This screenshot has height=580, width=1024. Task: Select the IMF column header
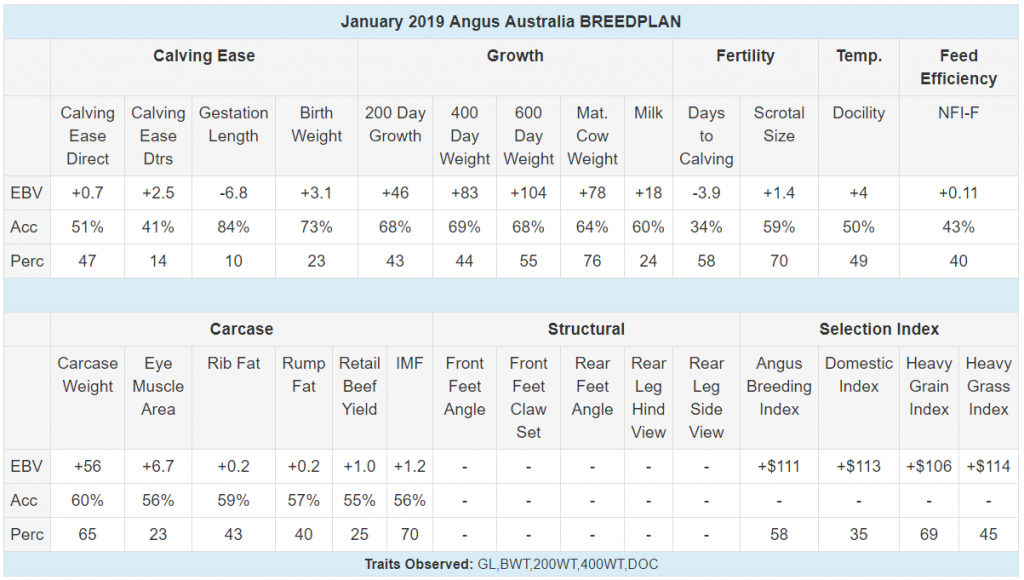(x=409, y=363)
